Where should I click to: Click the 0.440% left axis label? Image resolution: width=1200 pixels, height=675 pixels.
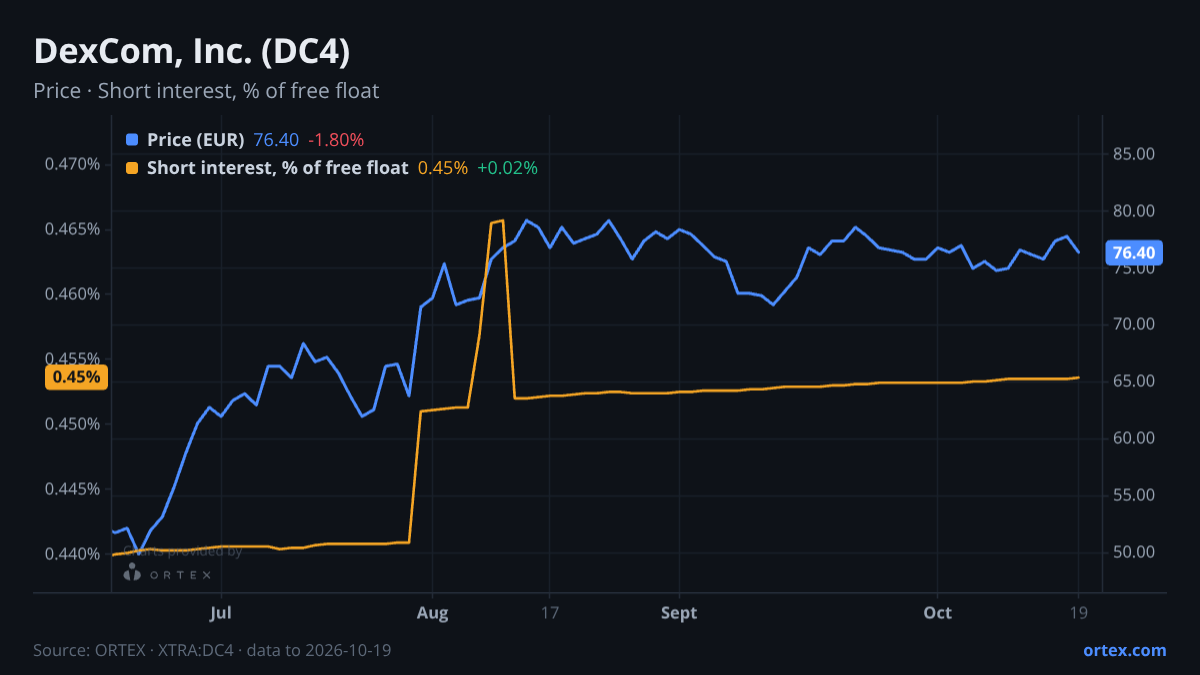coord(73,554)
